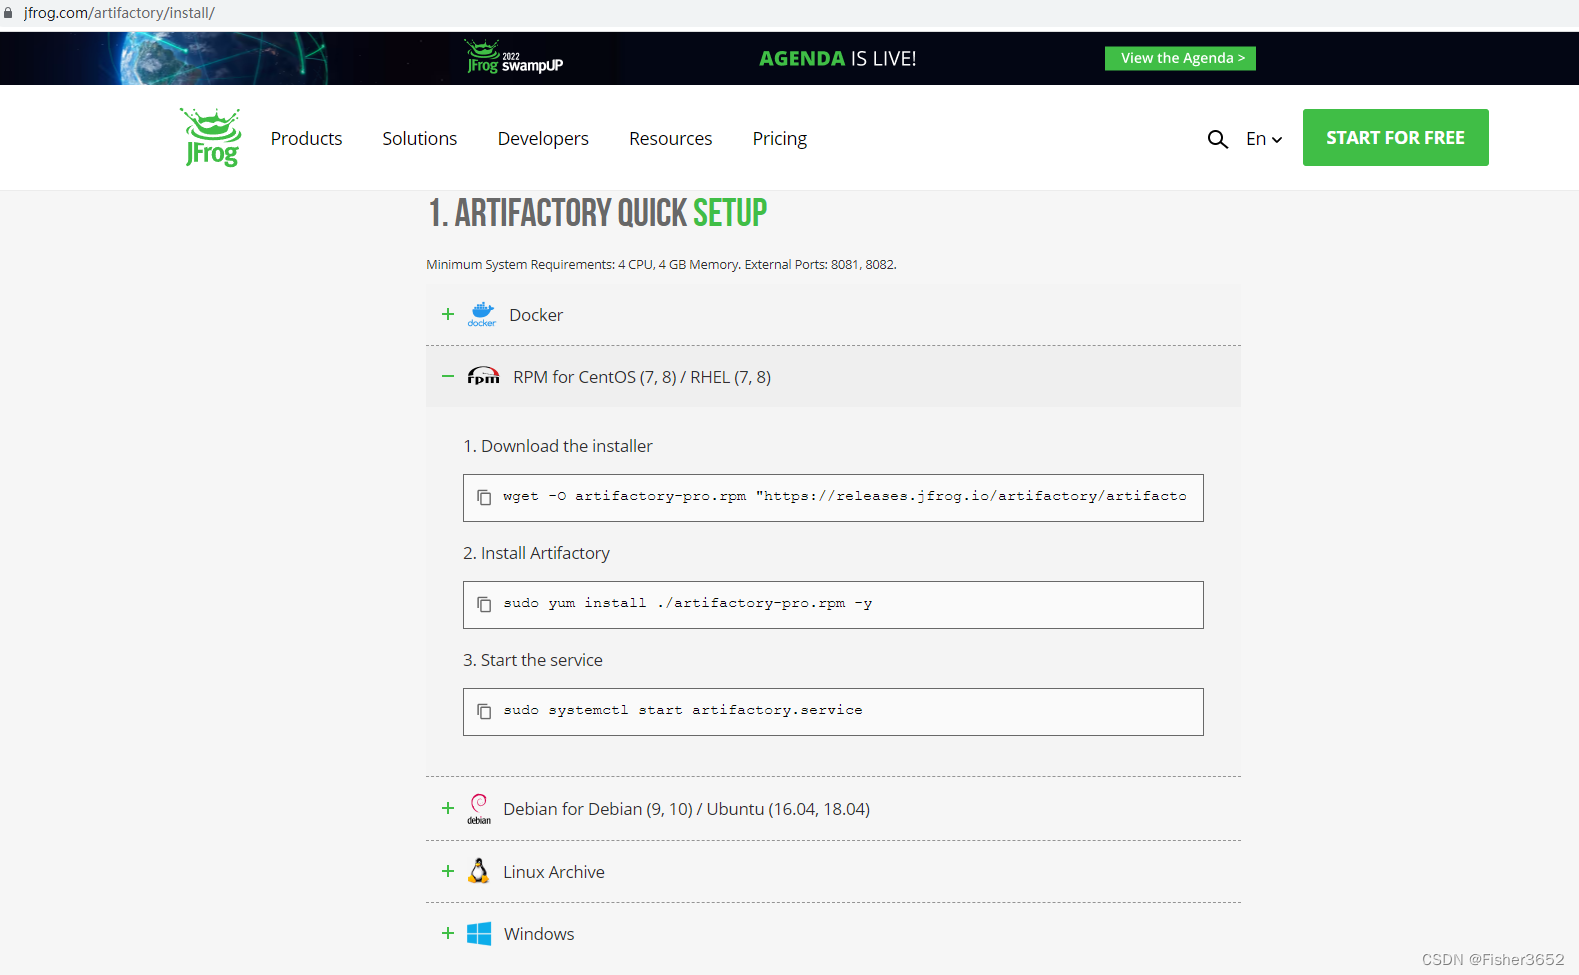Click the wget command code box

(x=833, y=498)
